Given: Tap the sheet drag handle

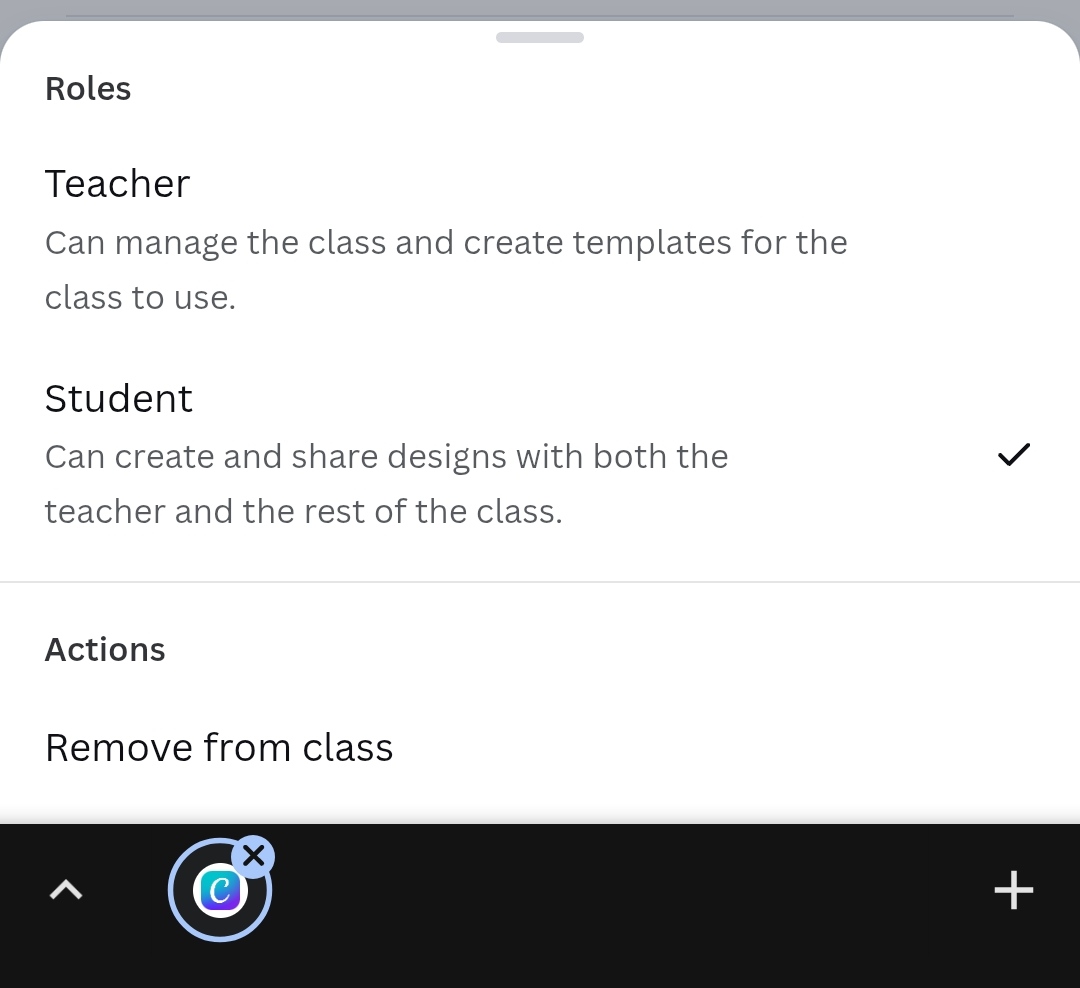Looking at the screenshot, I should 540,38.
